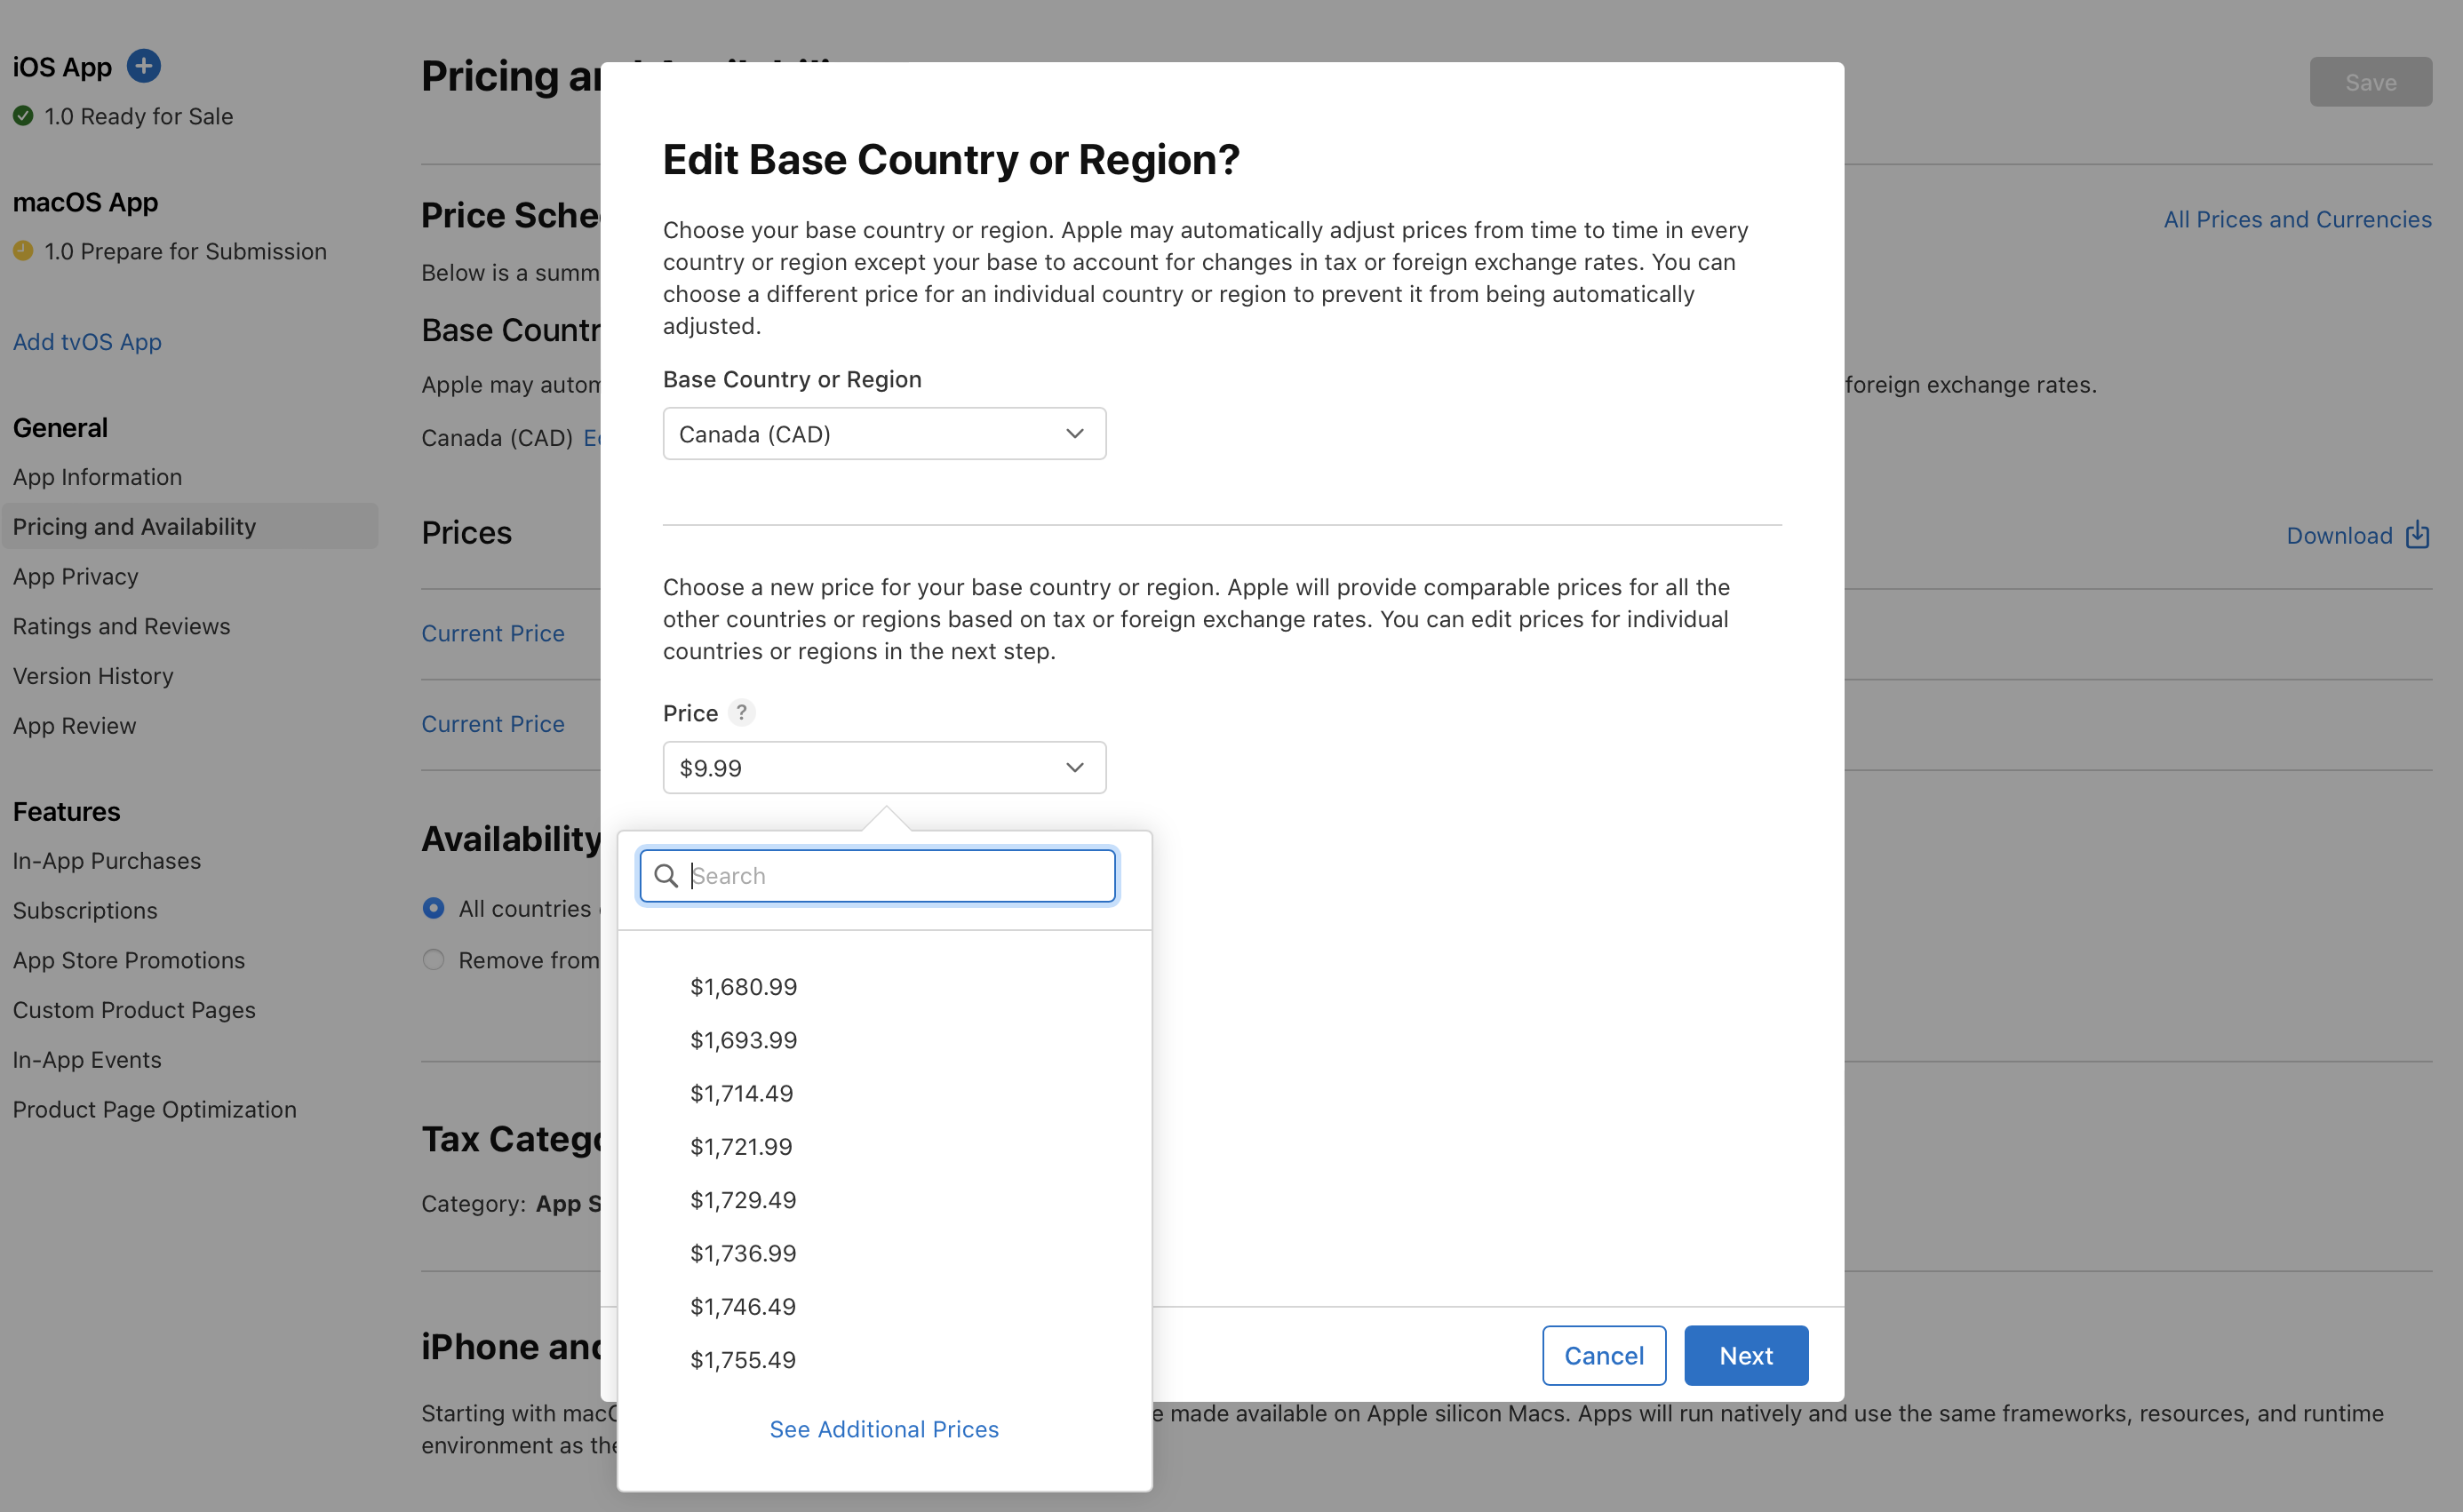Select Pricing and Availability menu item
This screenshot has height=1512, width=2463.
click(x=133, y=524)
